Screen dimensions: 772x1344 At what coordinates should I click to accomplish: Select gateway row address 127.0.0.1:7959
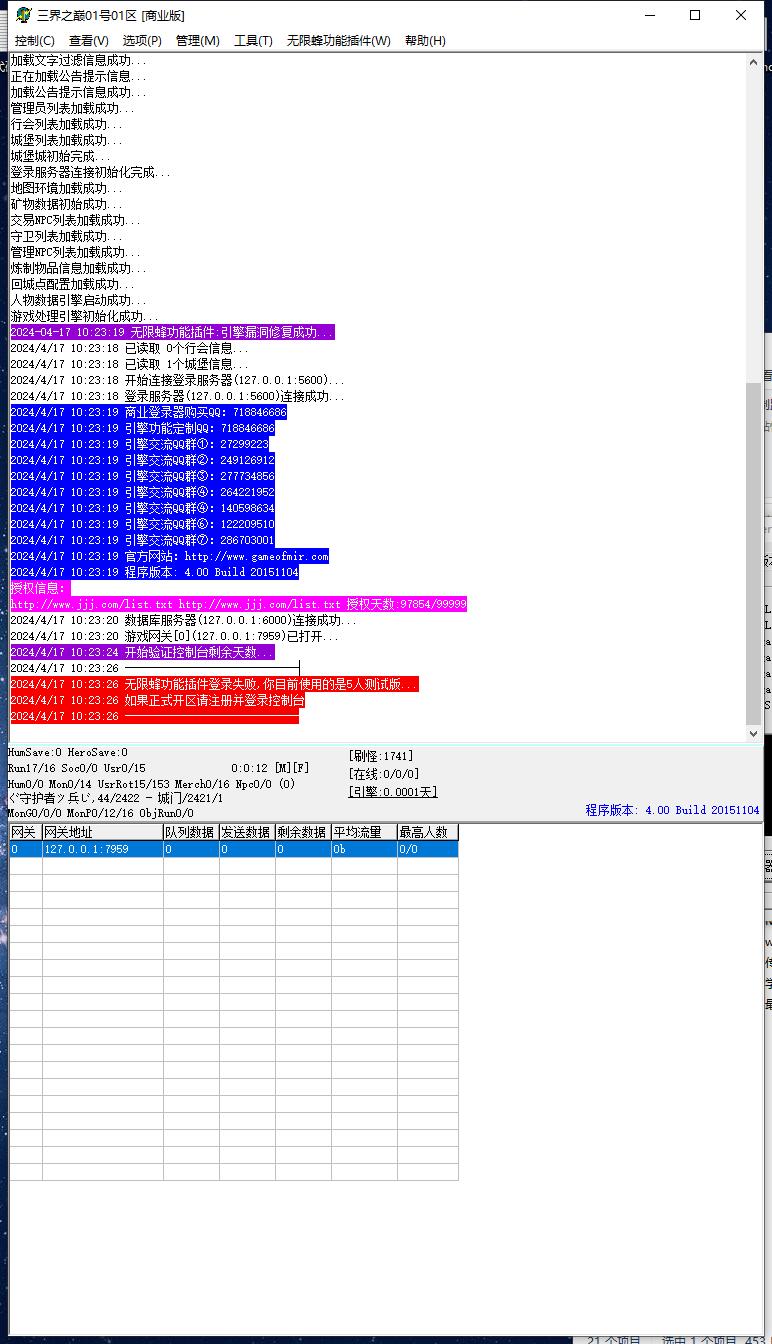coord(102,849)
